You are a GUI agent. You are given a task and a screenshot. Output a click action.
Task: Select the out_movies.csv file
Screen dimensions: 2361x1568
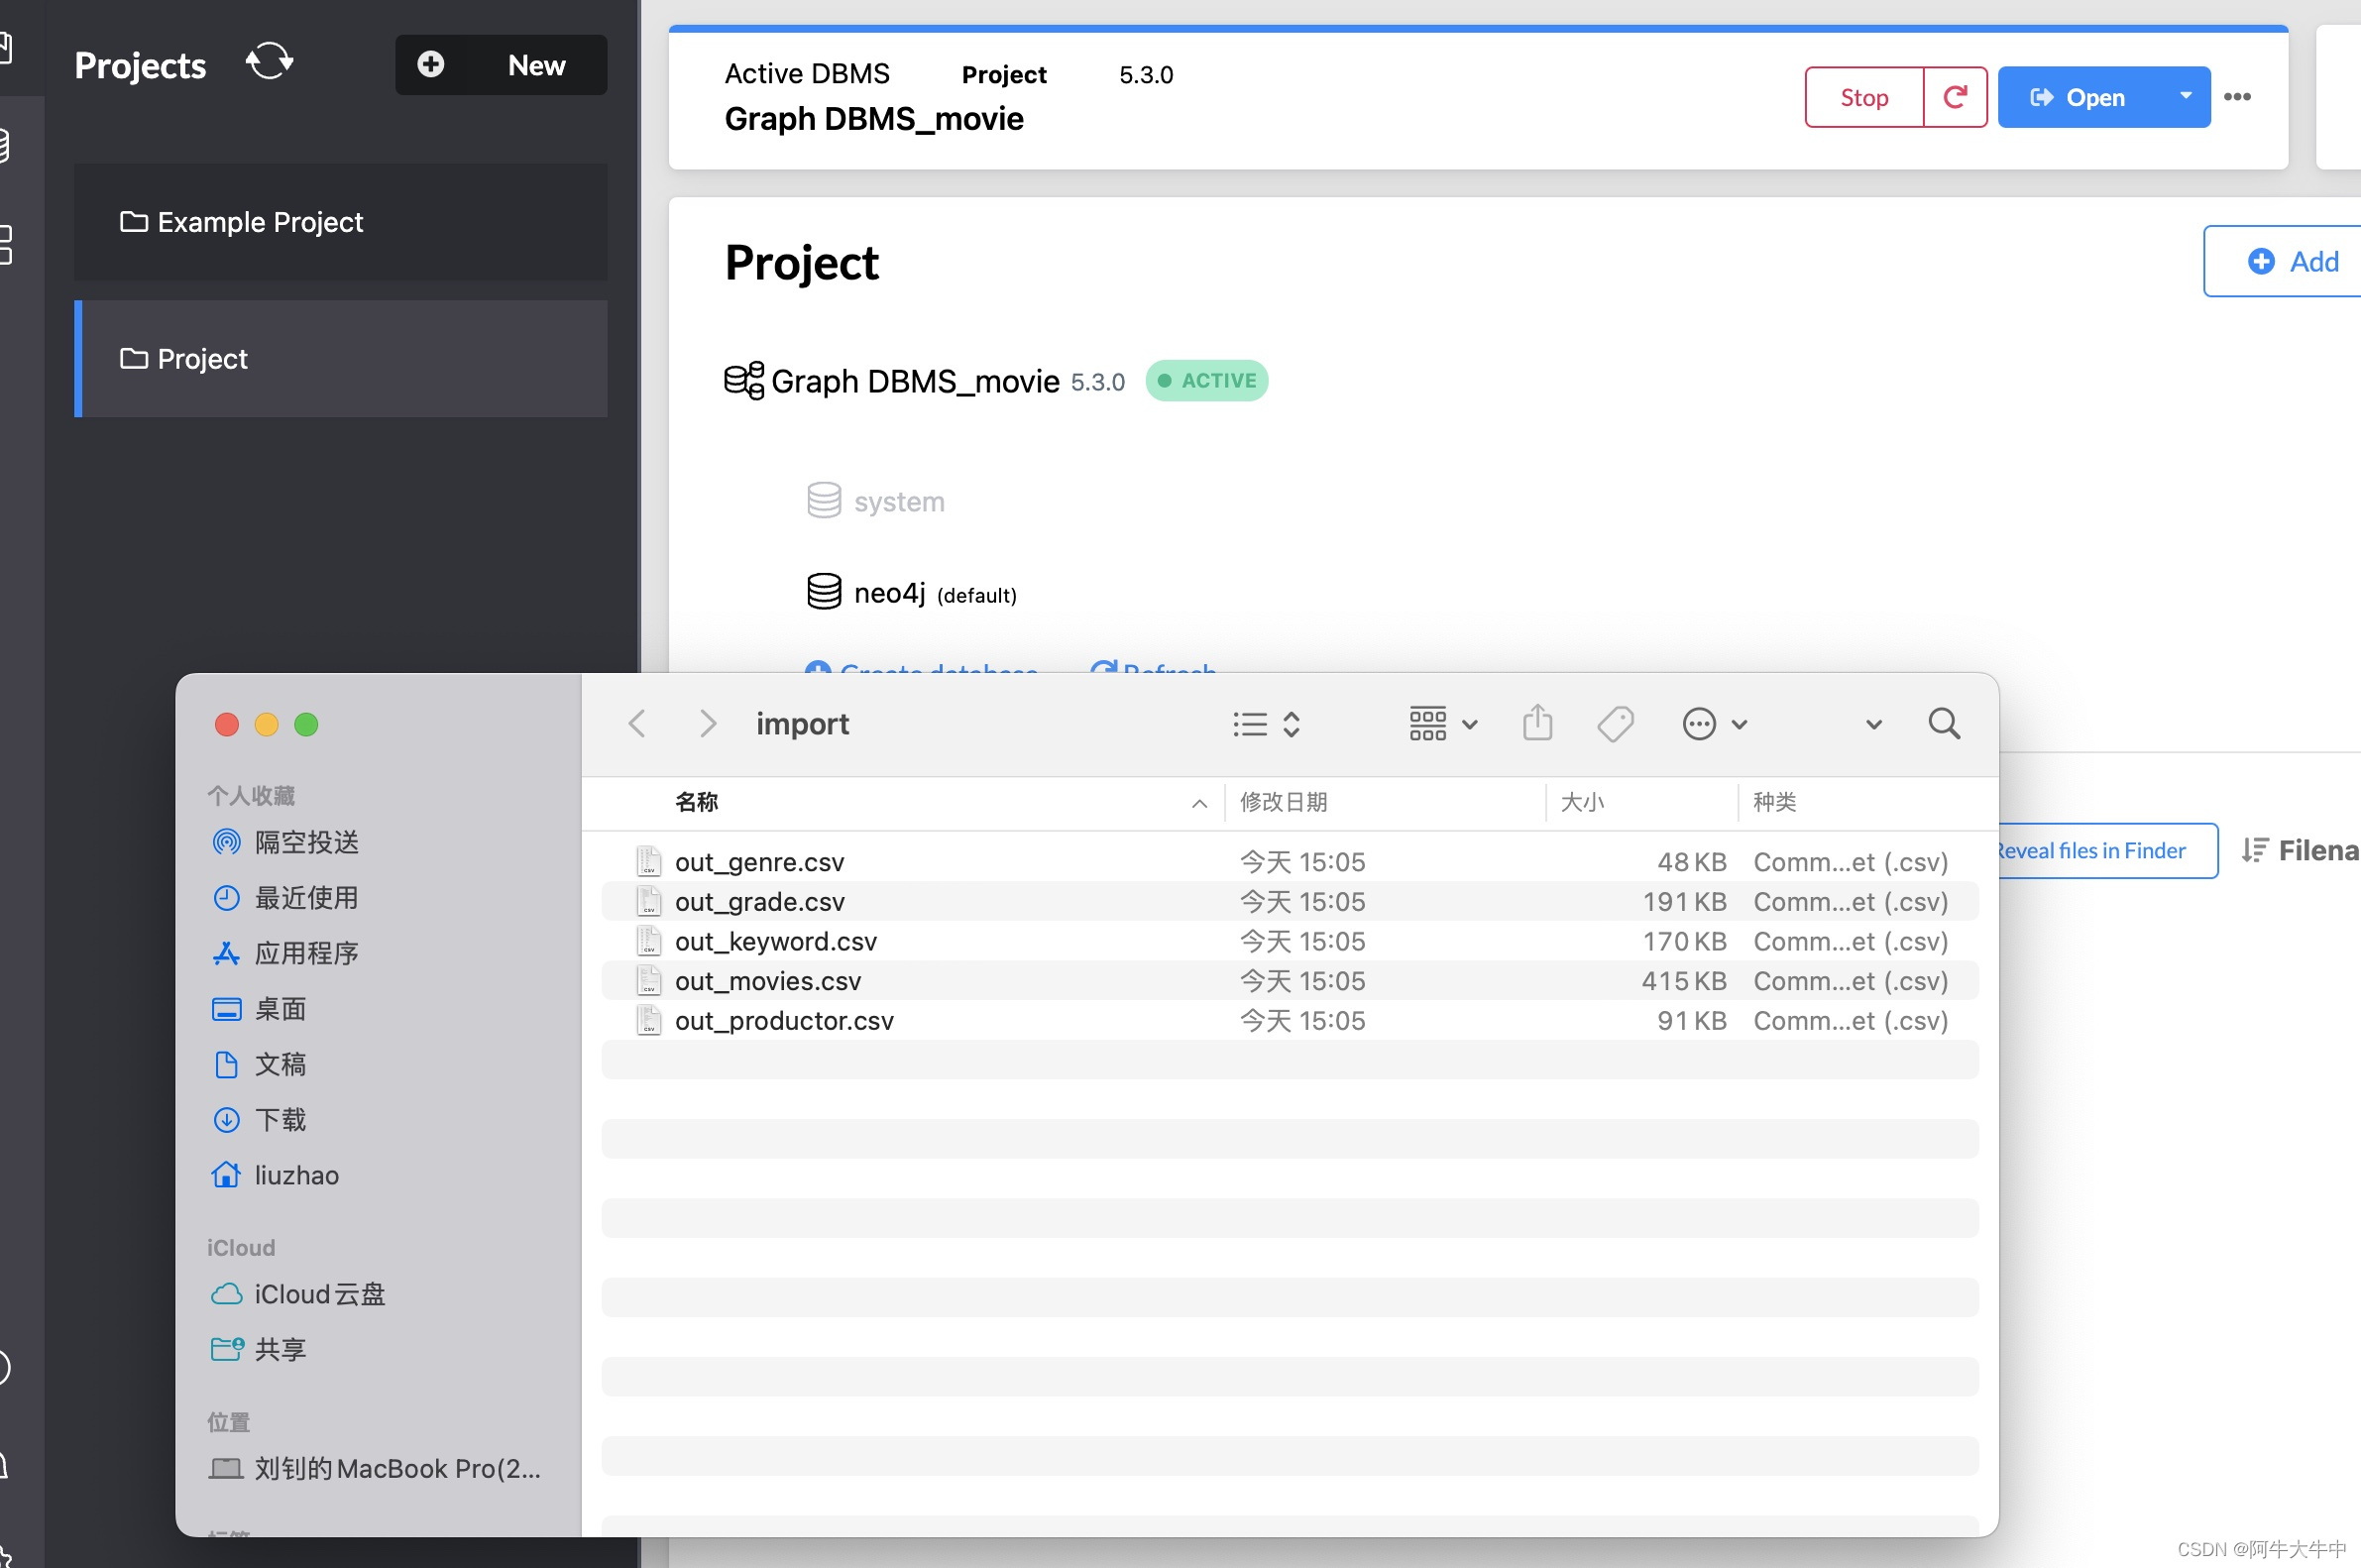[767, 981]
